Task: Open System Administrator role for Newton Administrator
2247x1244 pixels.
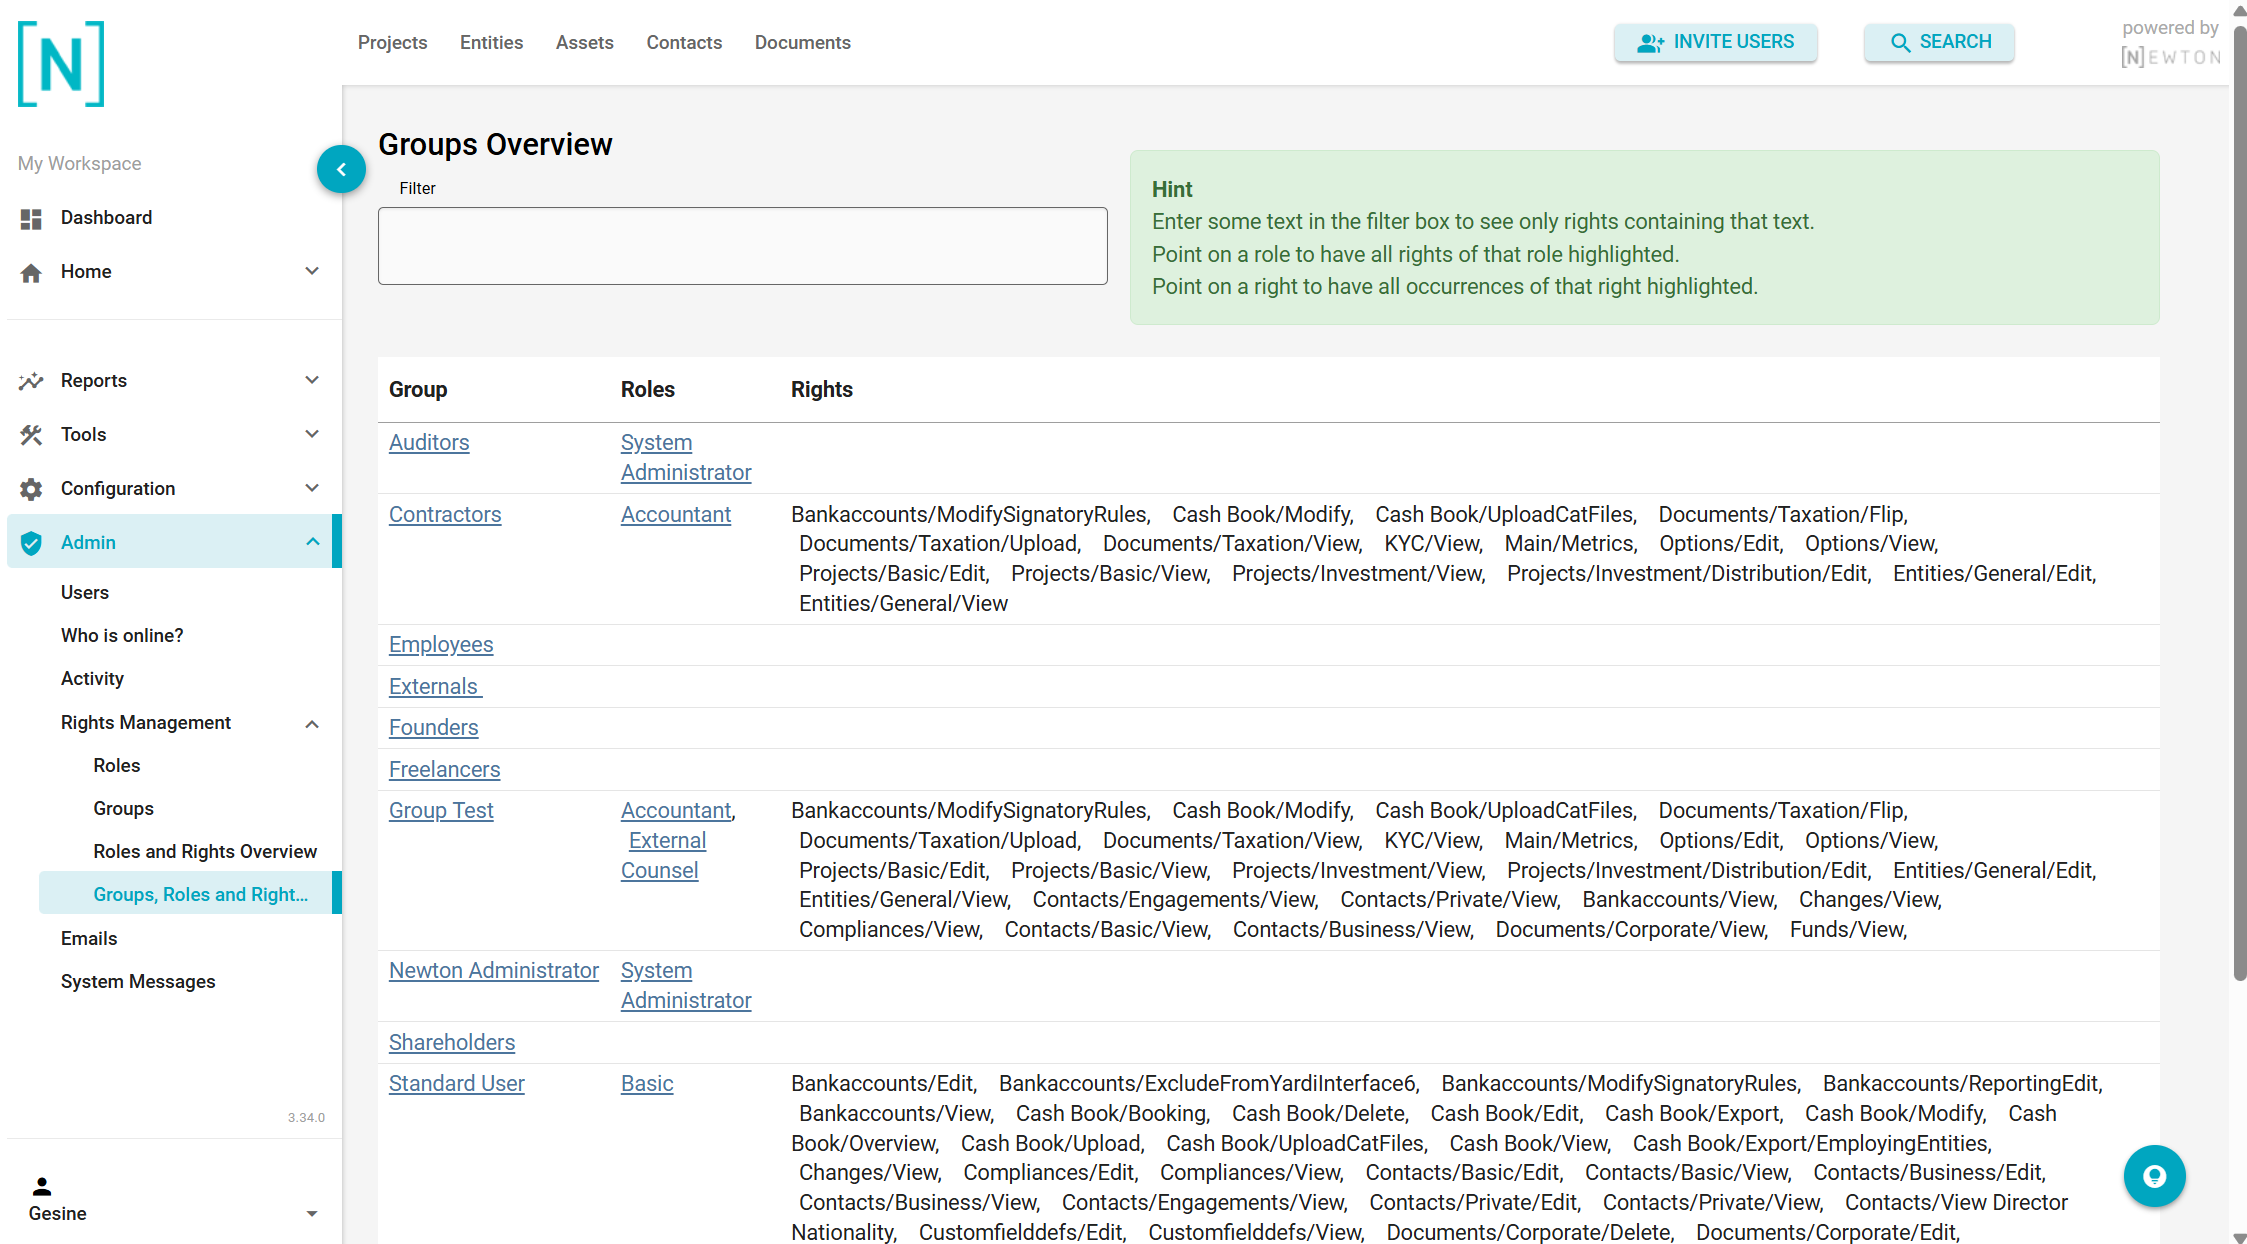Action: (x=686, y=985)
